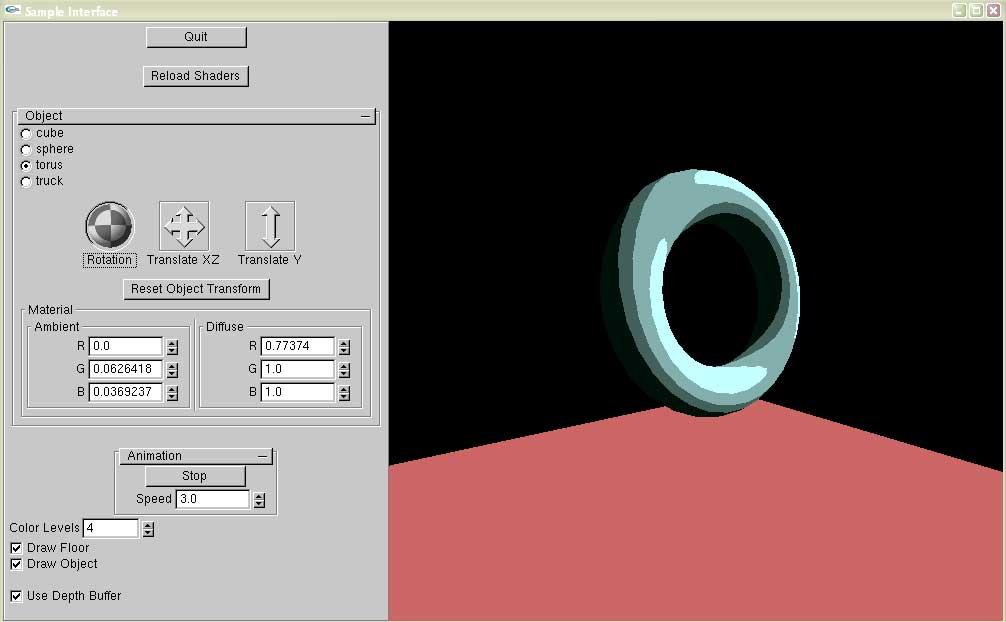Image resolution: width=1006 pixels, height=622 pixels.
Task: Disable the Use Depth Buffer checkbox
Action: point(16,596)
